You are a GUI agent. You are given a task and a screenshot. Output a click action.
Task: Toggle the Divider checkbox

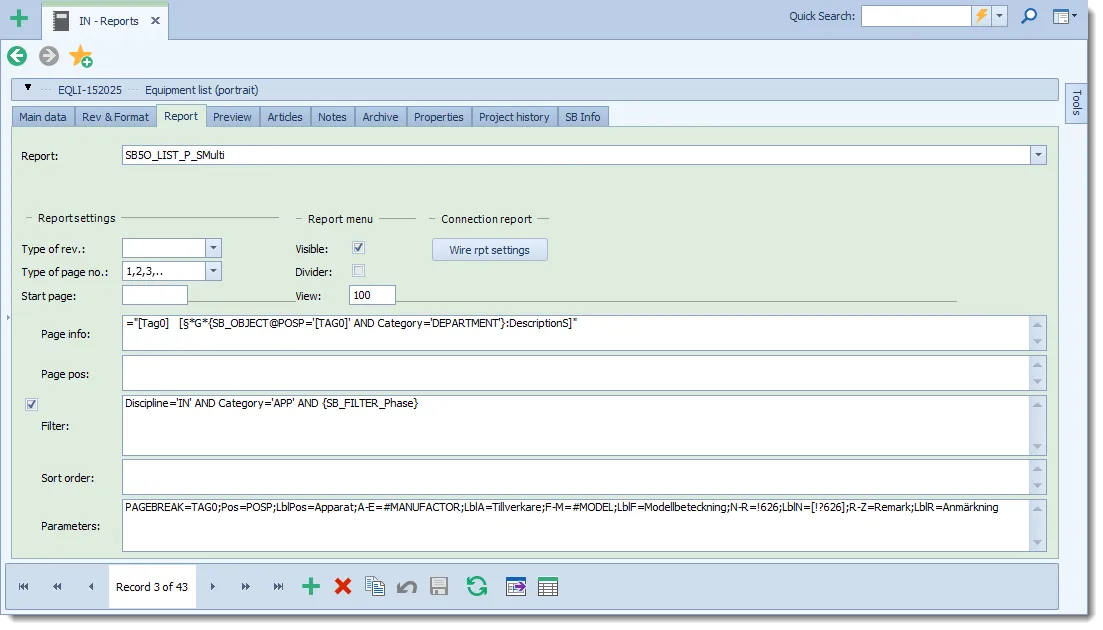(359, 271)
